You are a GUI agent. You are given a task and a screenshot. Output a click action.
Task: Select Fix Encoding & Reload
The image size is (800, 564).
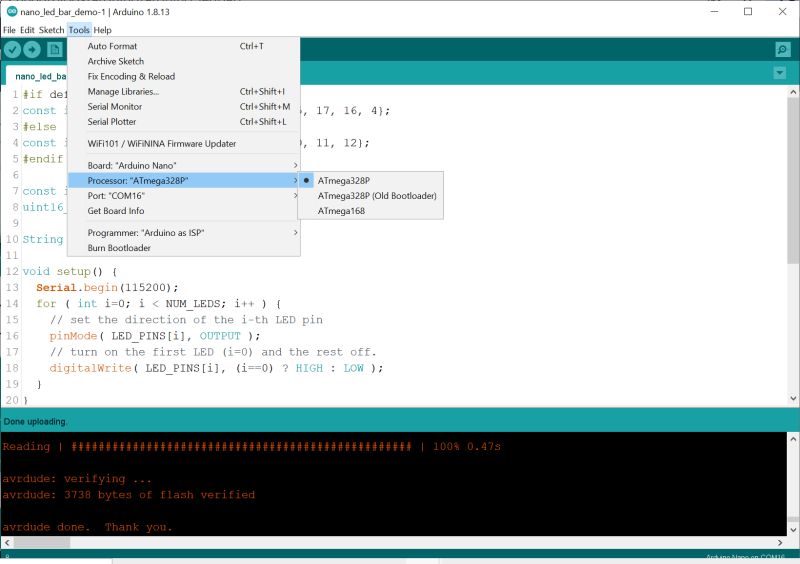[184, 77]
